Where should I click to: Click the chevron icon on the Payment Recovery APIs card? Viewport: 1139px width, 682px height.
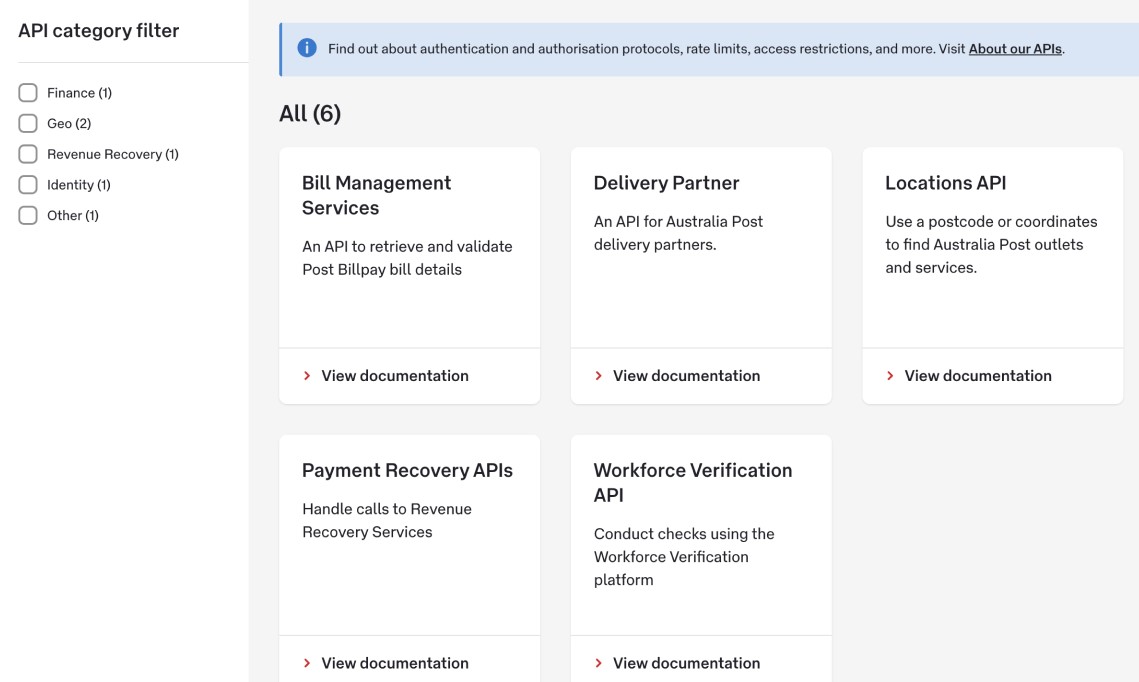point(307,663)
